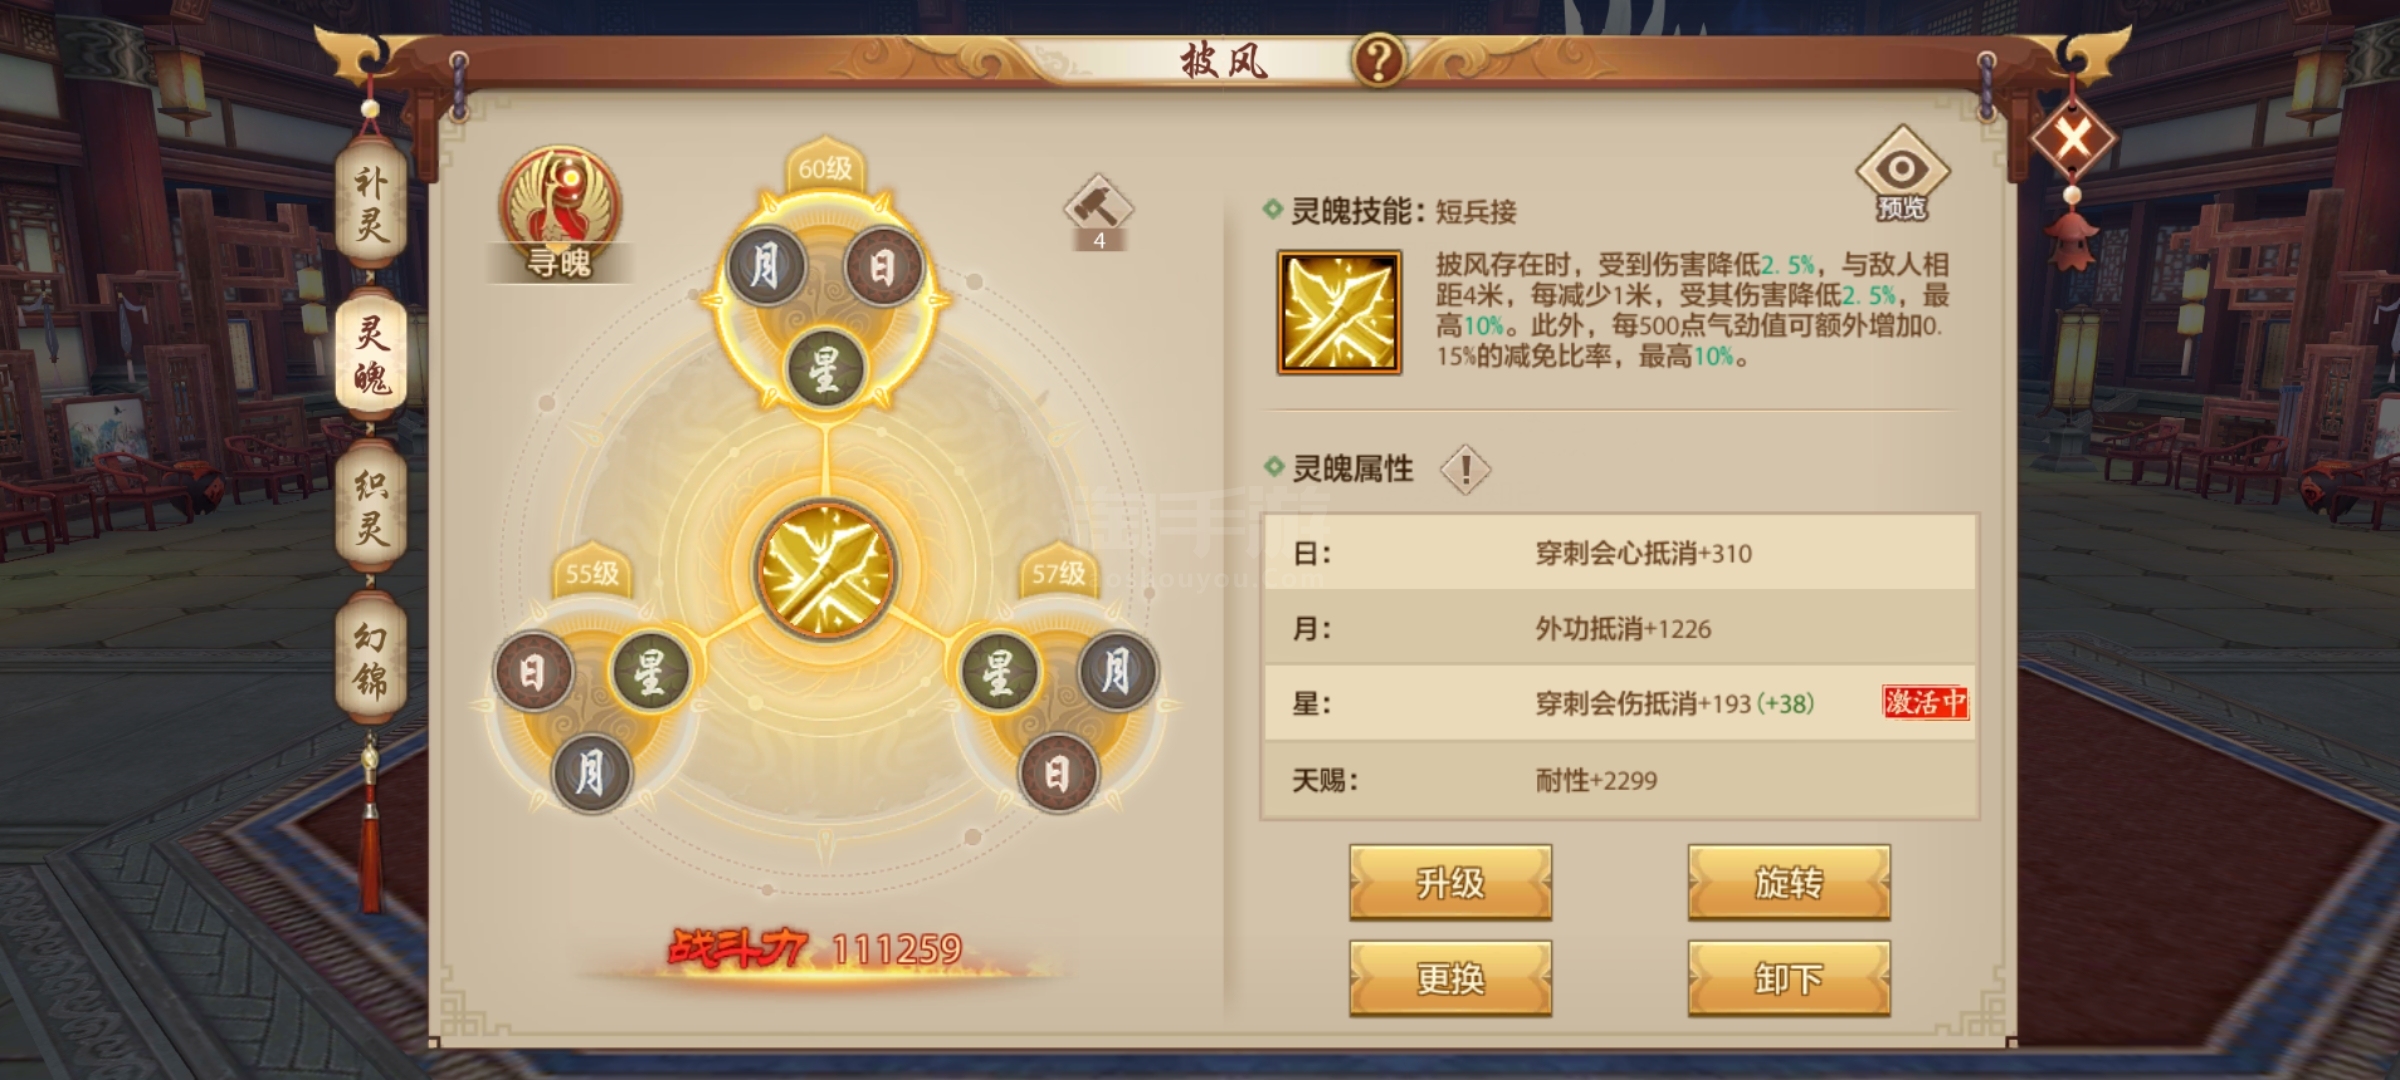The image size is (2400, 1080).
Task: Select the 星 orb in 57级 cluster
Action: coord(999,671)
